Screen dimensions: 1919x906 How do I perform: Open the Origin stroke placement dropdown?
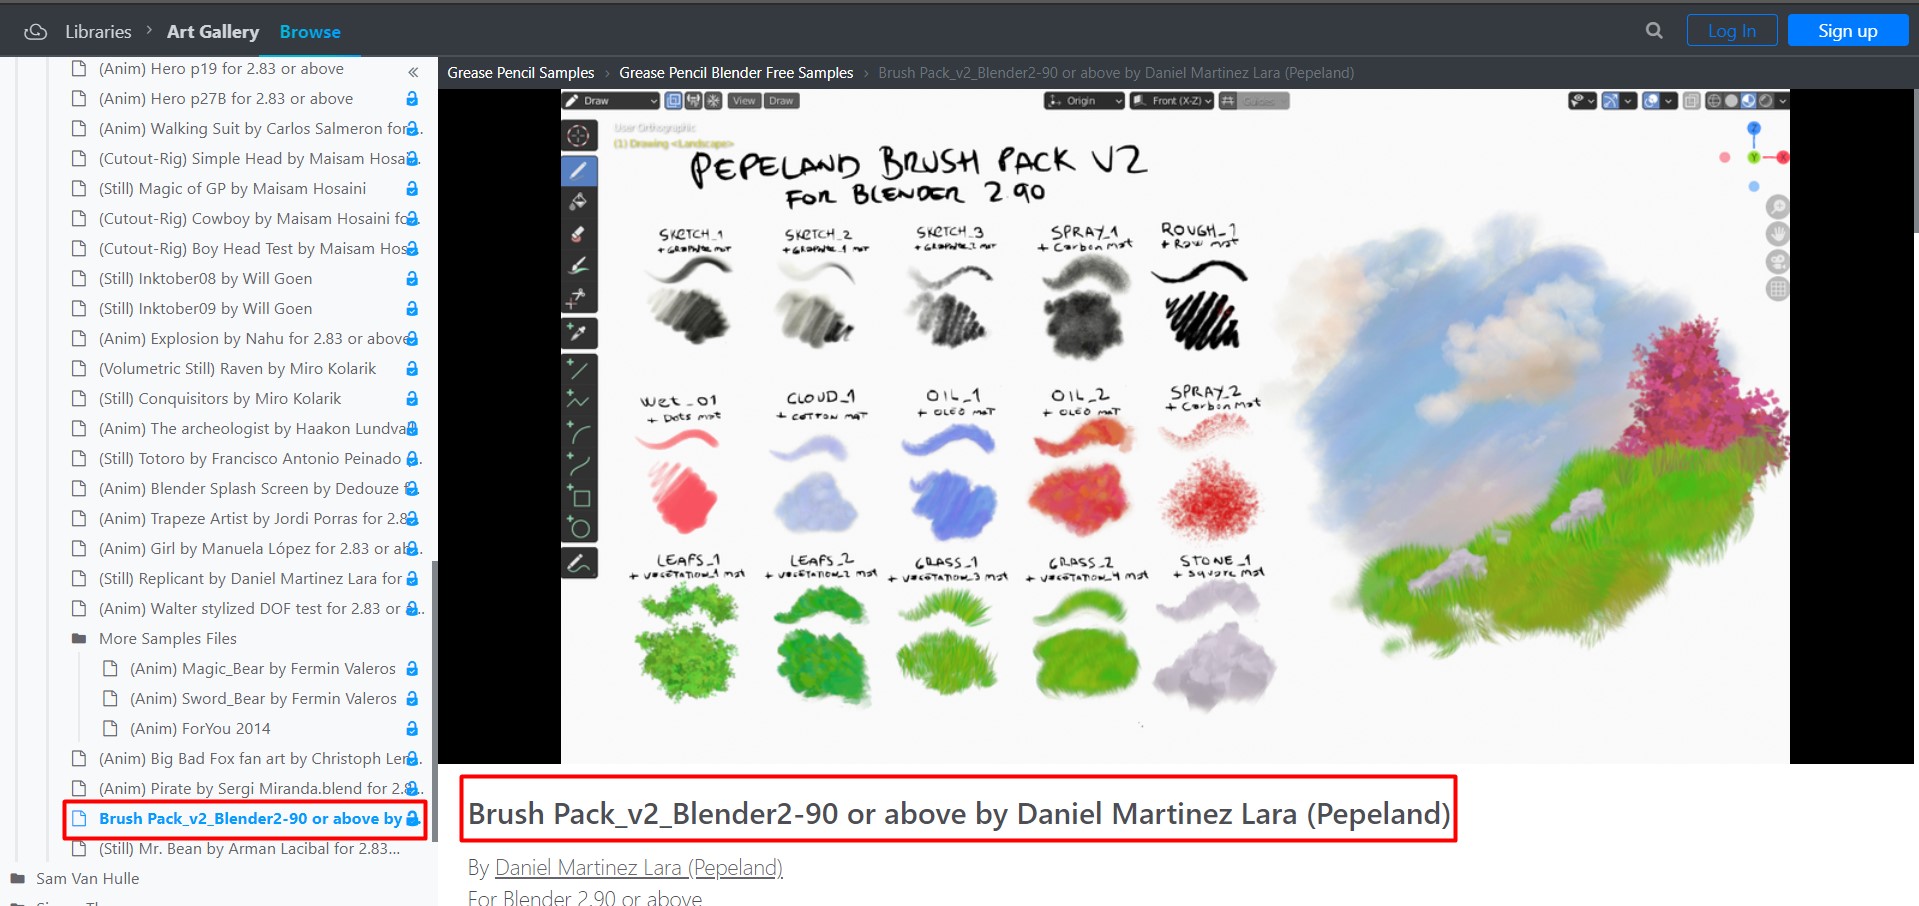point(1084,101)
